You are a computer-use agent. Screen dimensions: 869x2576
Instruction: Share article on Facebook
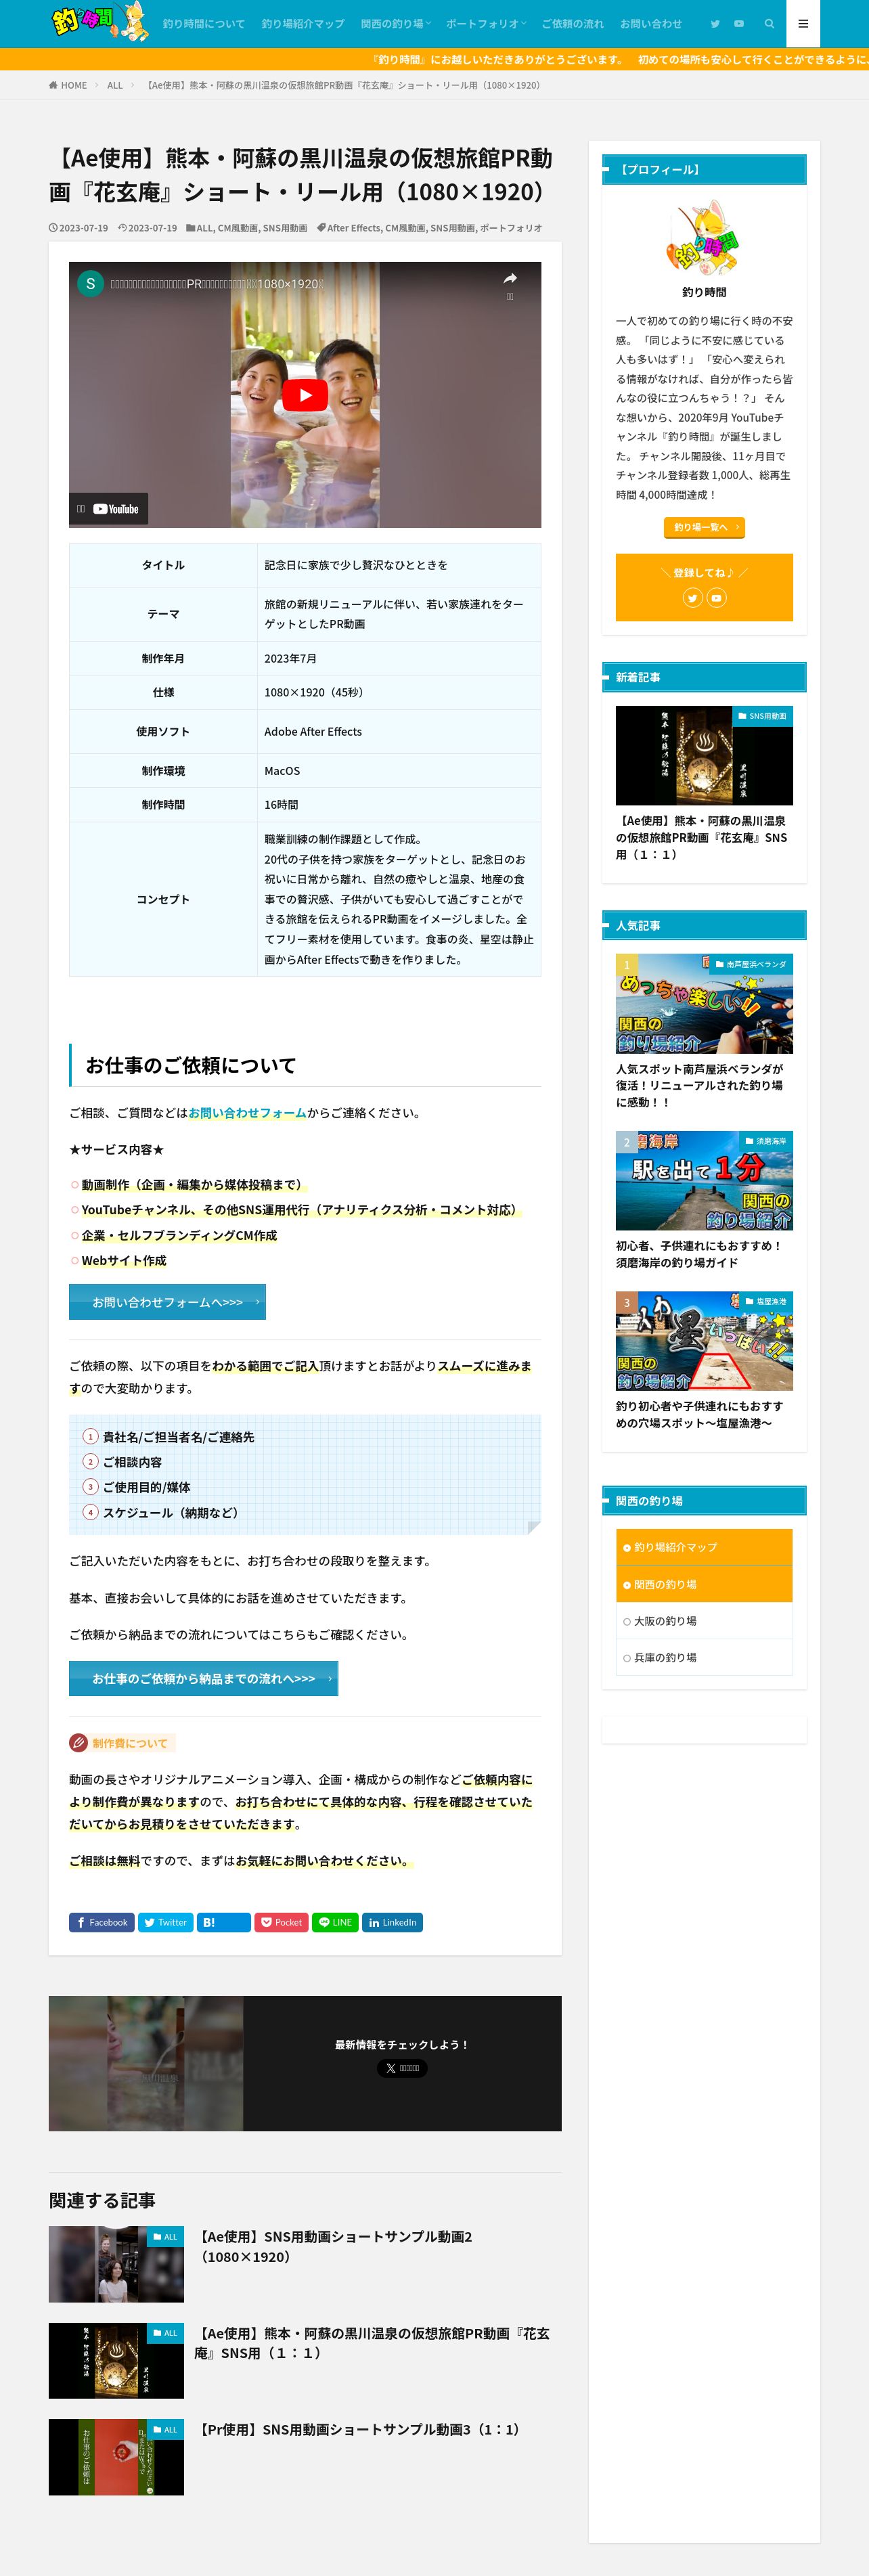(102, 1922)
